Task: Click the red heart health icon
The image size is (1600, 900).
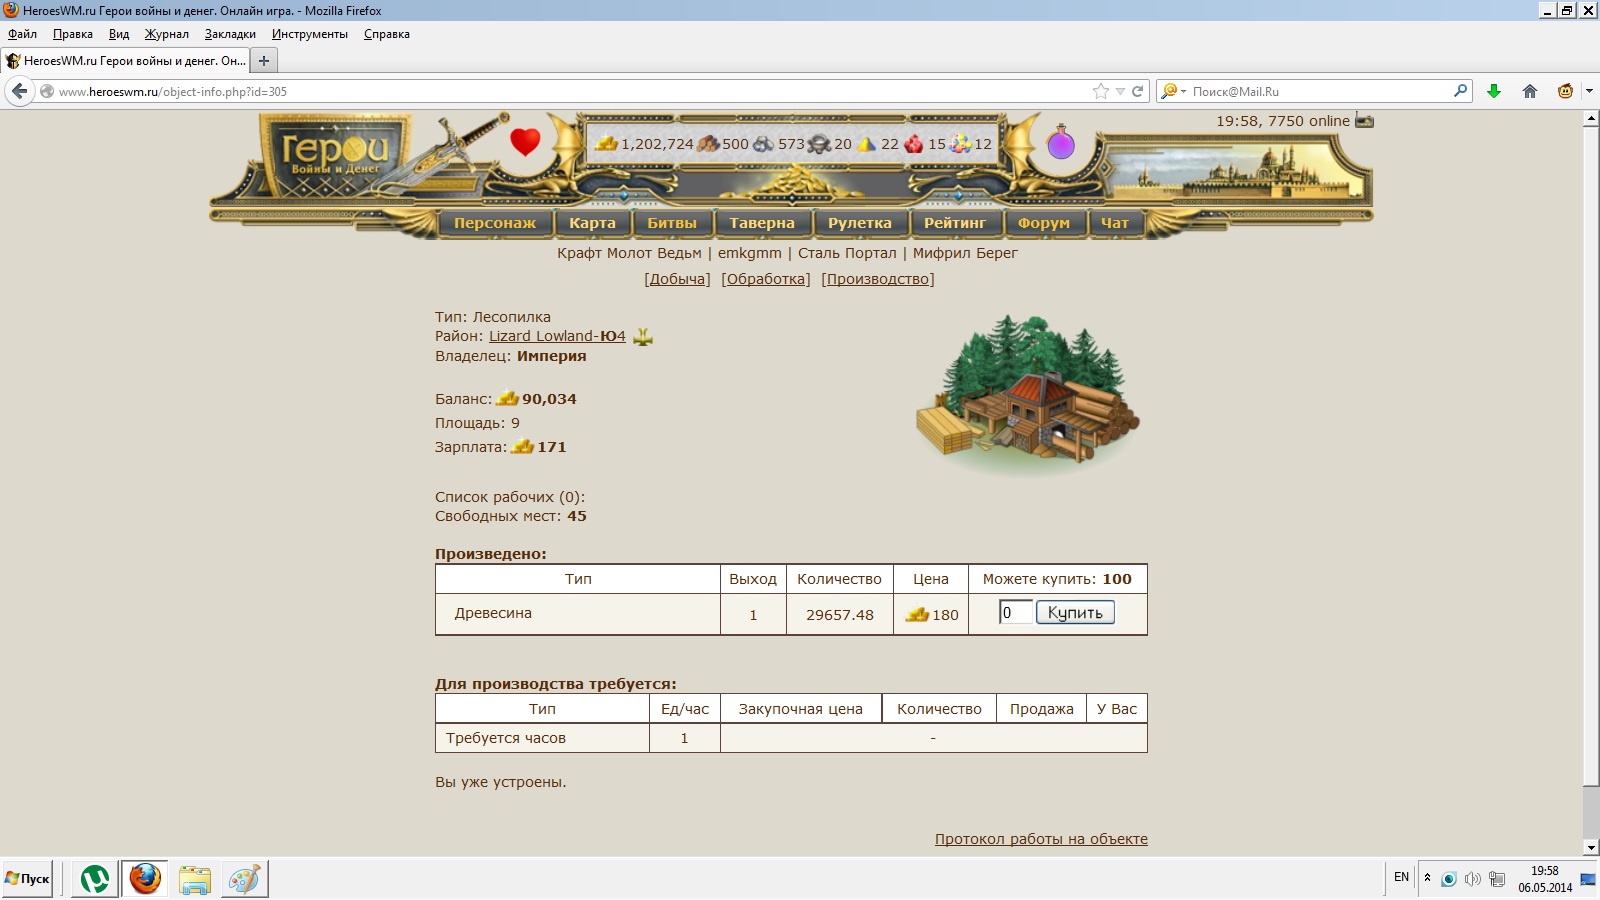Action: tap(525, 141)
